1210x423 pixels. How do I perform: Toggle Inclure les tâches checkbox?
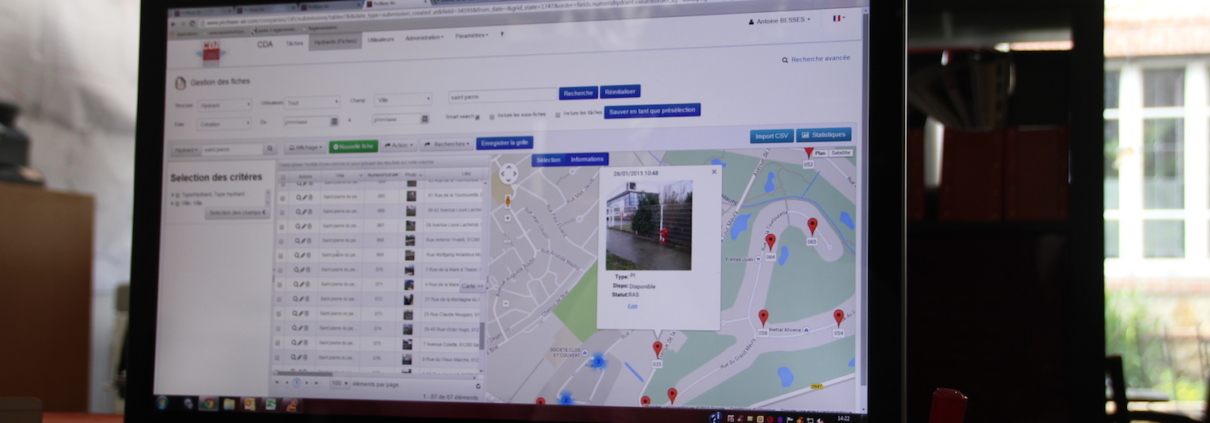click(558, 115)
